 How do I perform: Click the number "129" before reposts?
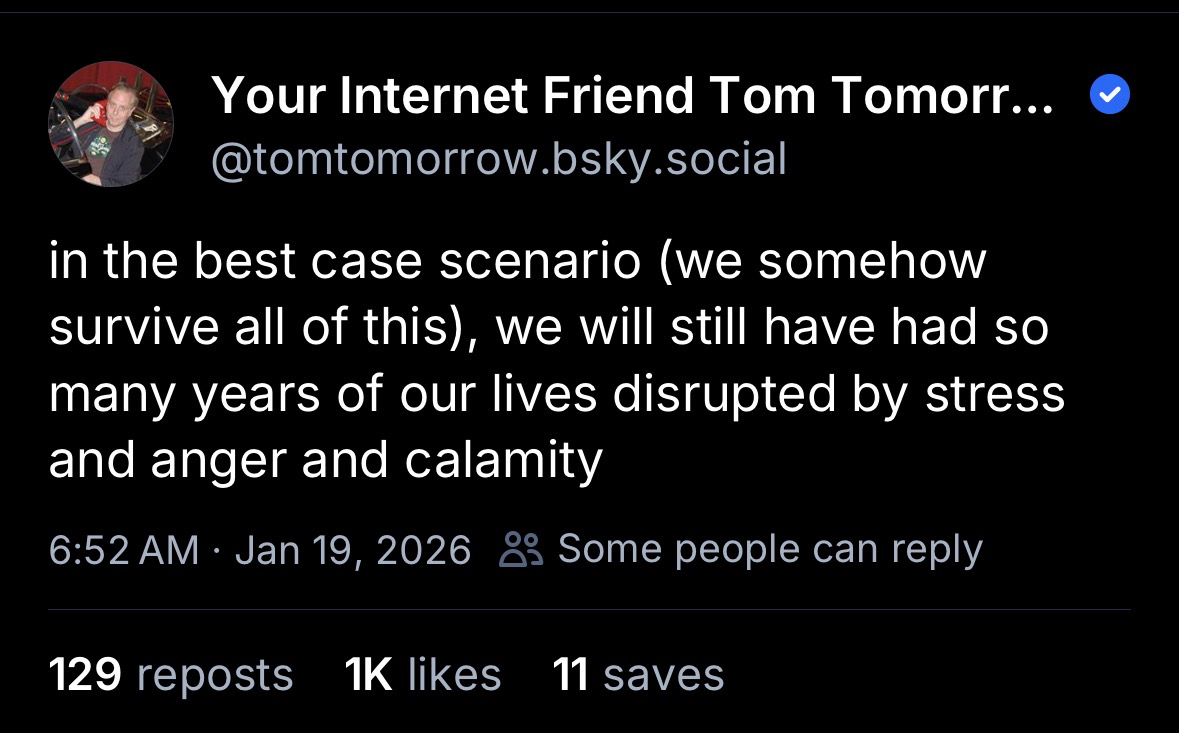point(85,675)
